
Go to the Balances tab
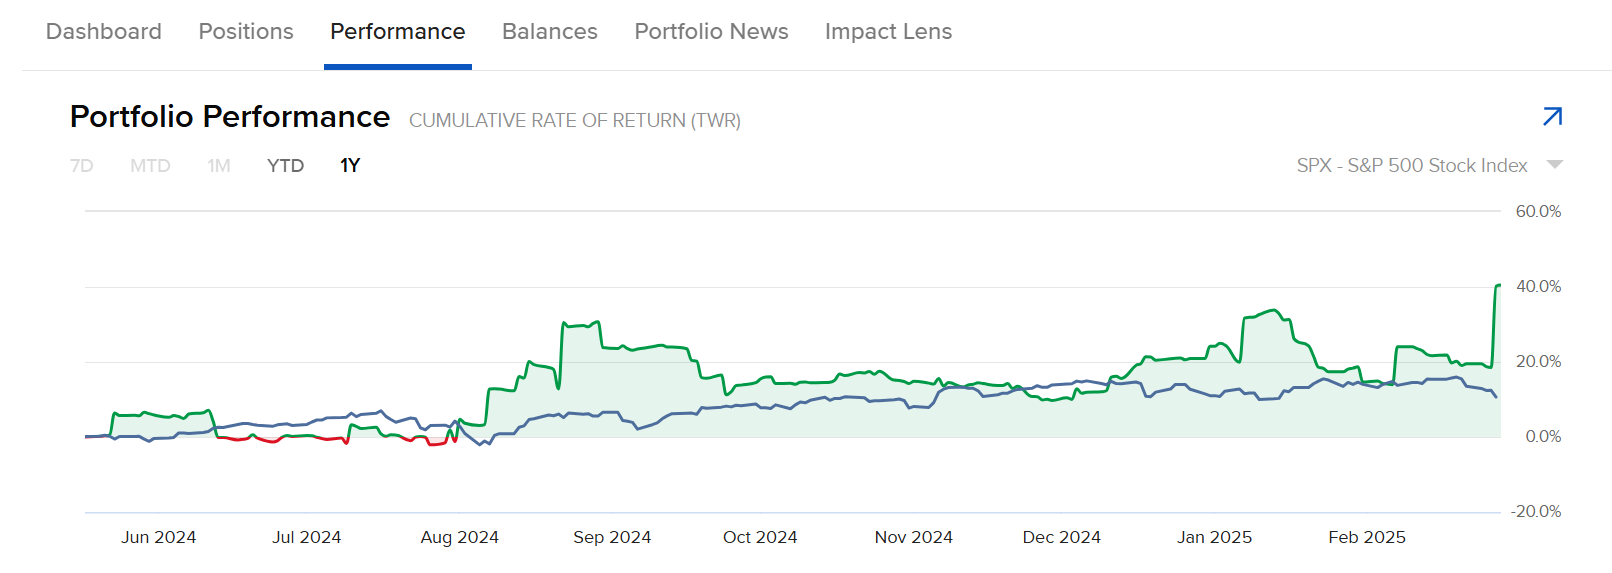tap(549, 32)
